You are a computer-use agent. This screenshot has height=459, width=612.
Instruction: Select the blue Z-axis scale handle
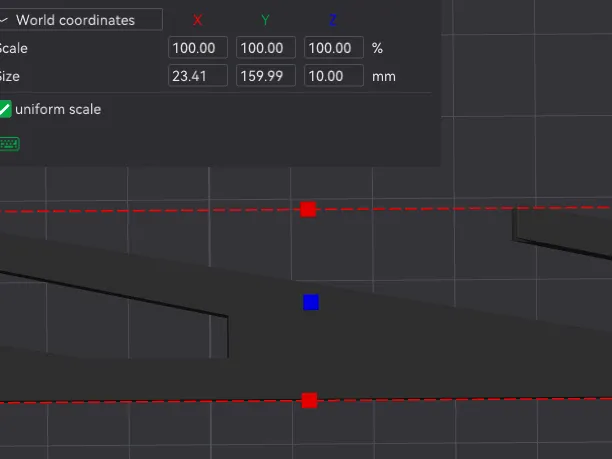tap(311, 302)
